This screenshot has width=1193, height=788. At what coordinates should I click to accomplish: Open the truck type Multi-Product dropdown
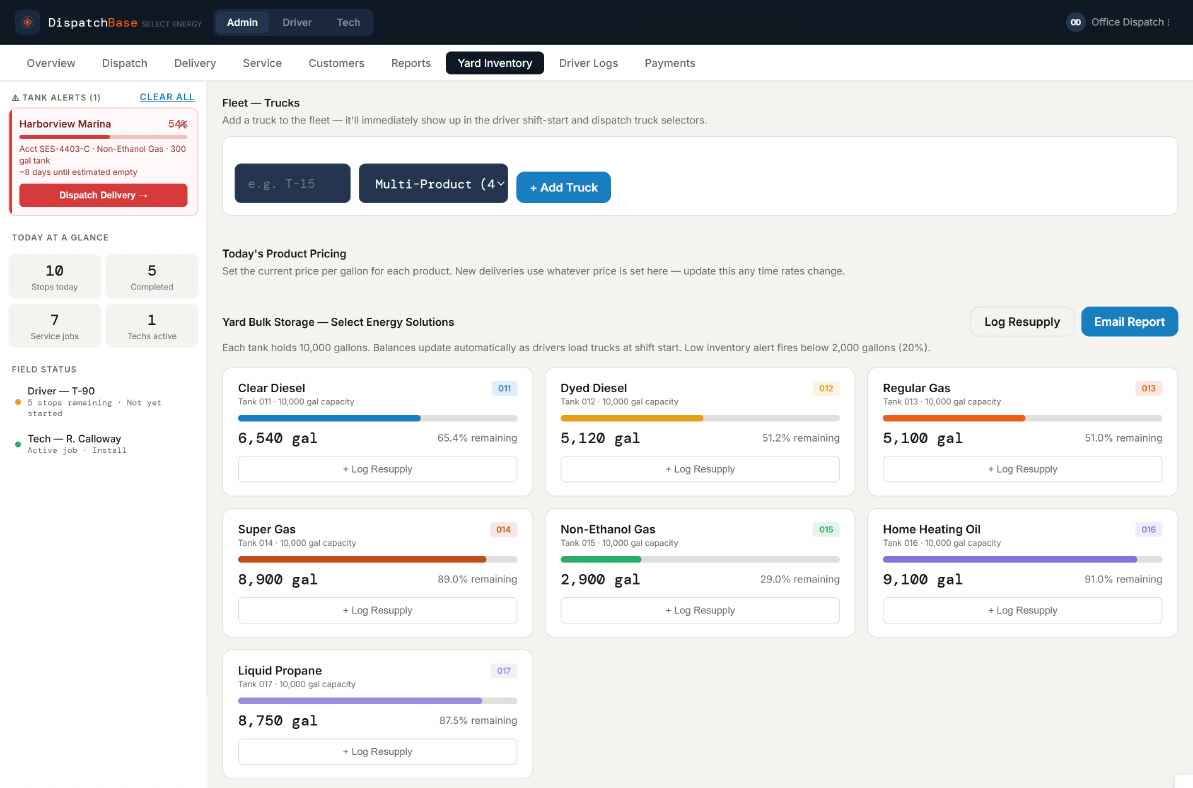pyautogui.click(x=433, y=183)
